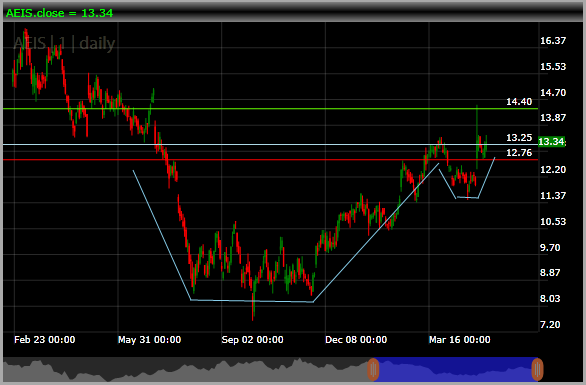The image size is (586, 385).
Task: Click the 7.20 price axis label
Action: click(550, 324)
